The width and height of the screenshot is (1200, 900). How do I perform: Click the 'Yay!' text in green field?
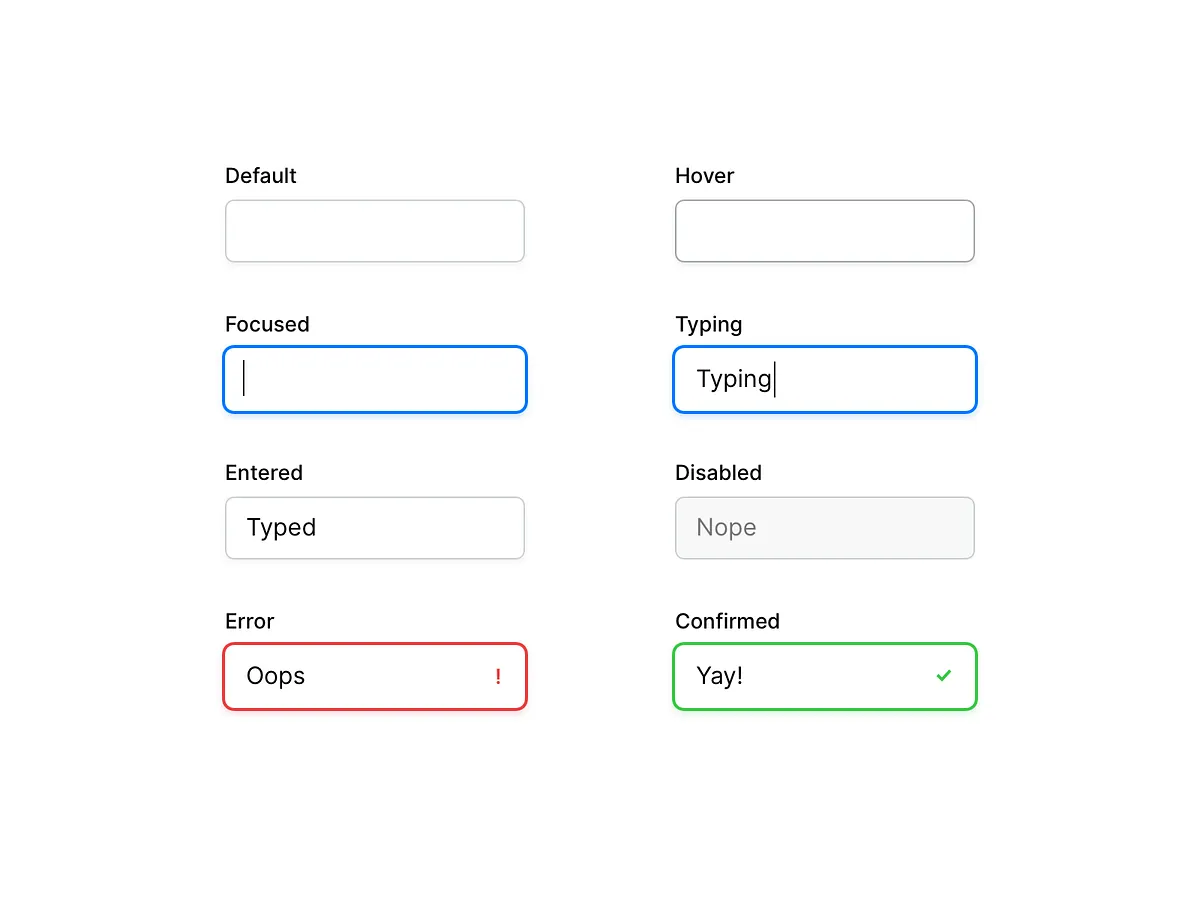point(719,675)
